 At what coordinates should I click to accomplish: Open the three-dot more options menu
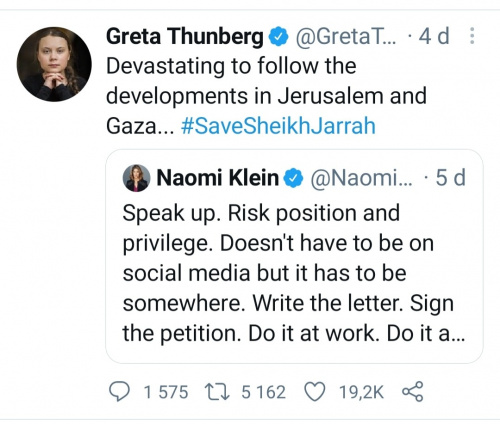(x=472, y=36)
